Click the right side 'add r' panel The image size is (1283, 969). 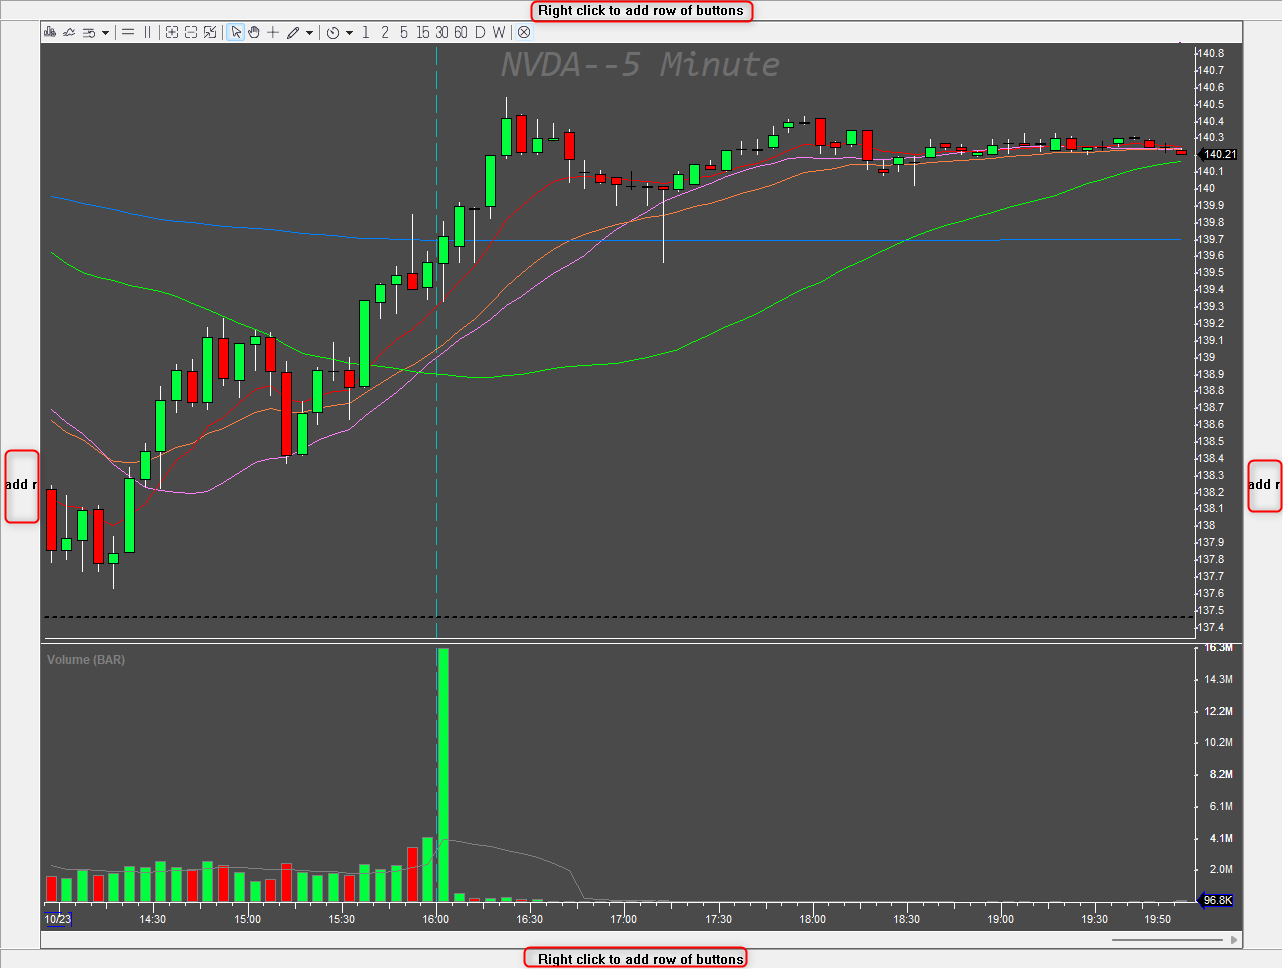pyautogui.click(x=1265, y=486)
